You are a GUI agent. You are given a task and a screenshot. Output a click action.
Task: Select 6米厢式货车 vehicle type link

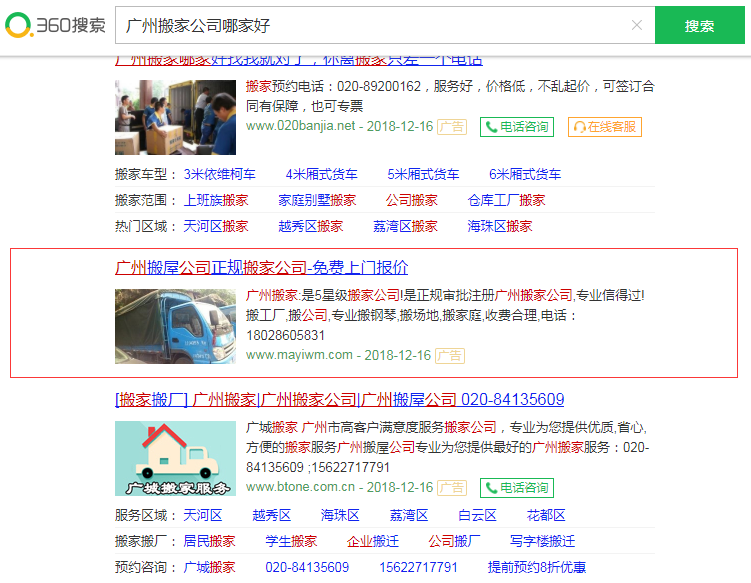point(524,174)
